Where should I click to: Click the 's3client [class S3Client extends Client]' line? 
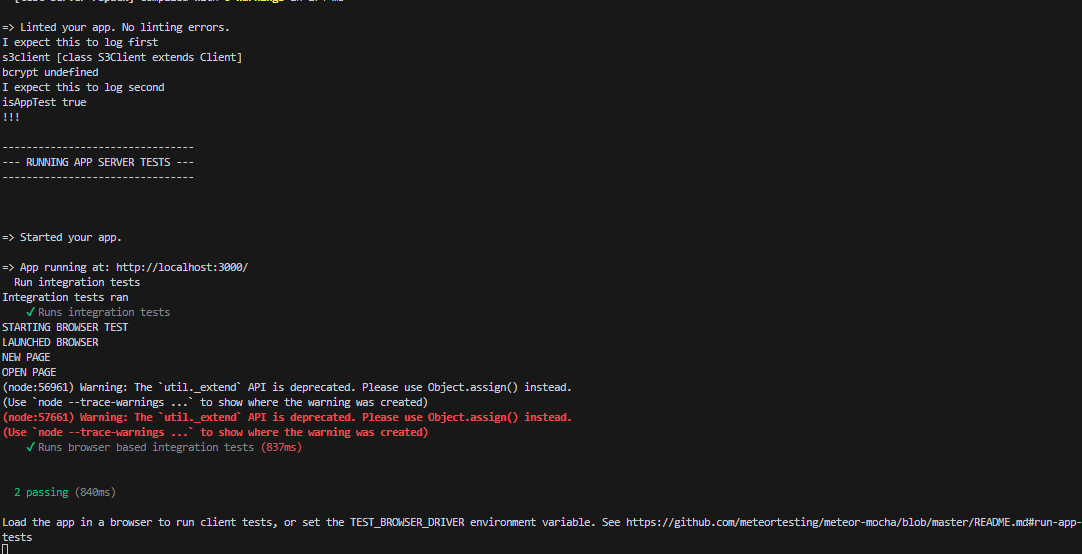click(122, 57)
